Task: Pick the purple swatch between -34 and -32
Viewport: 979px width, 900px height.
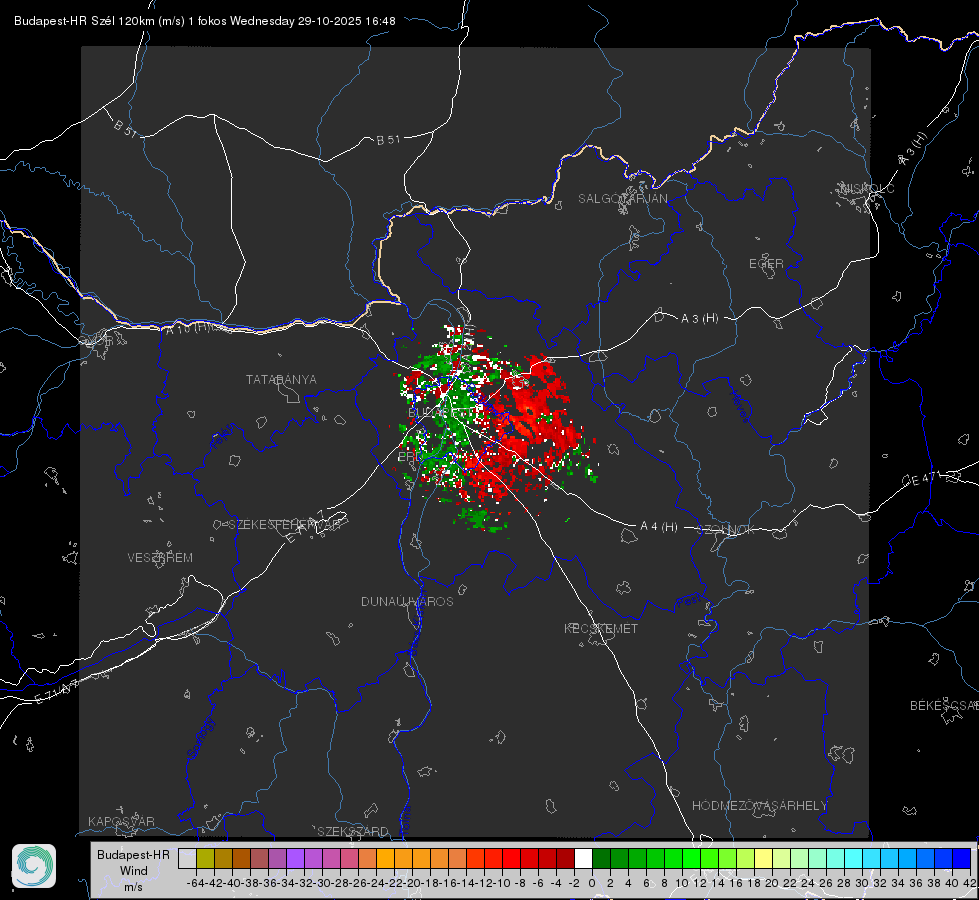Action: coord(295,858)
